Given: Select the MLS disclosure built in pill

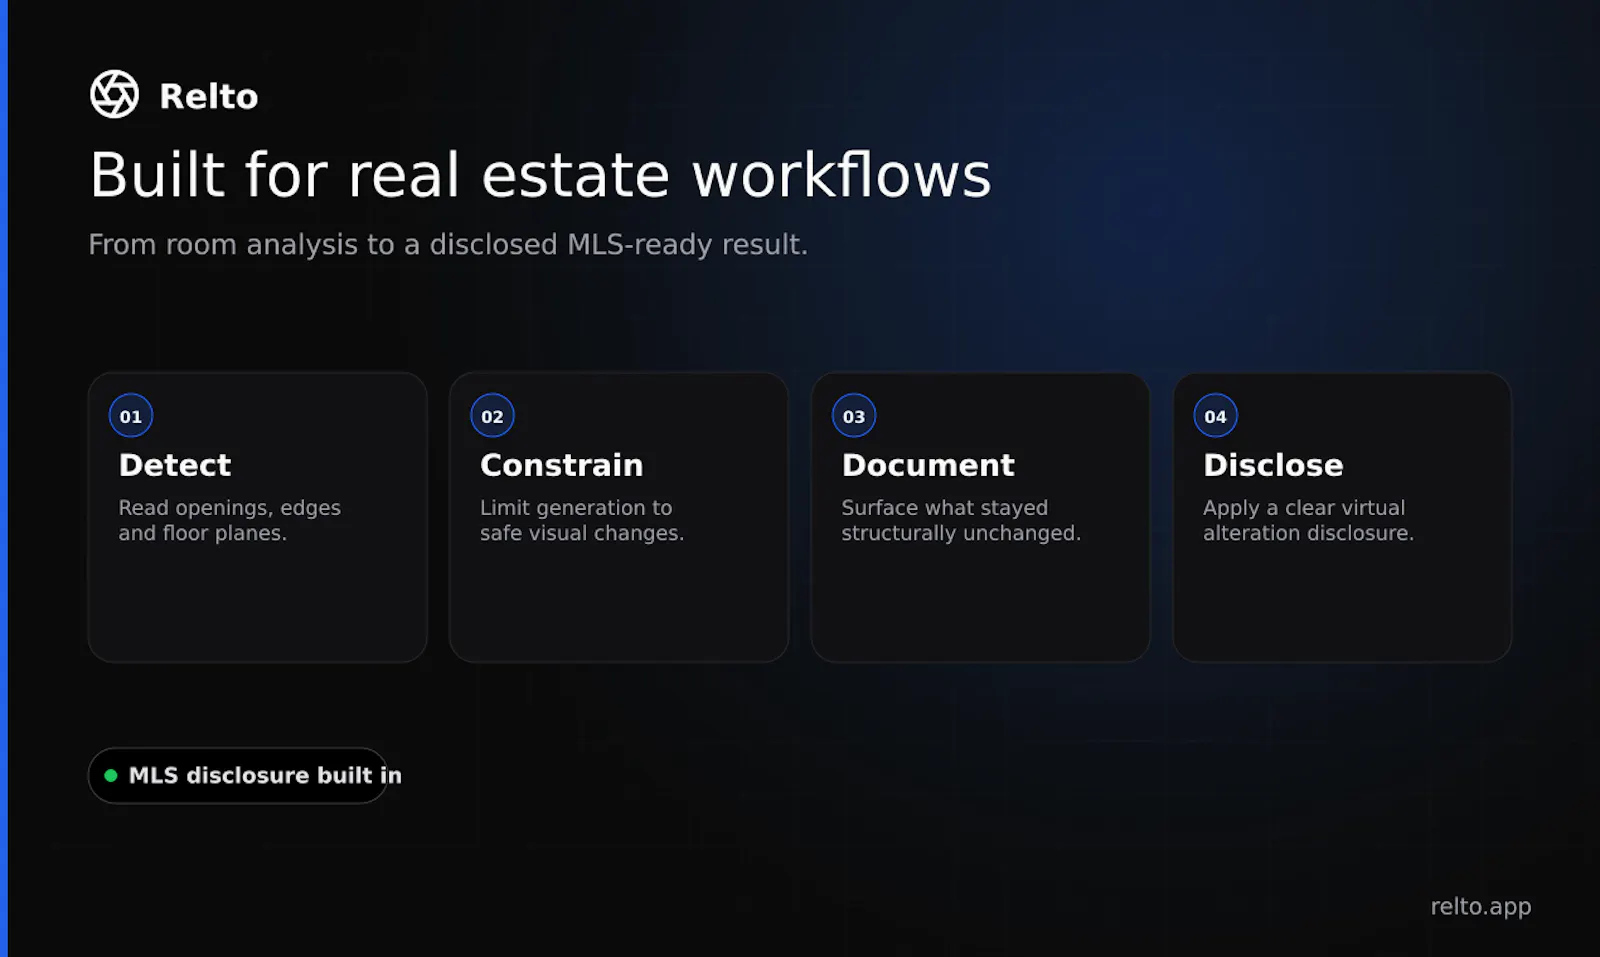Looking at the screenshot, I should (x=238, y=775).
